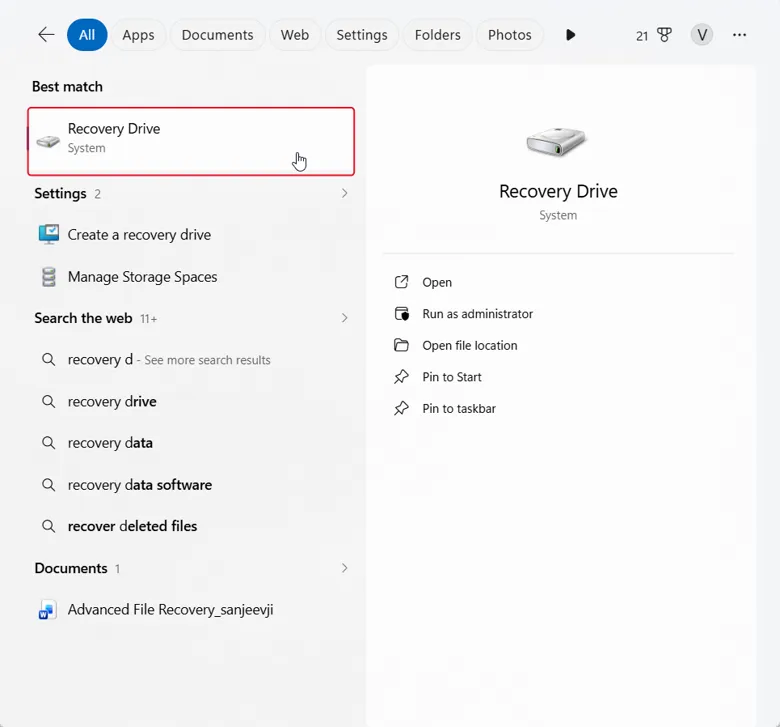780x727 pixels.
Task: Open the three-dot more options menu
Action: (739, 35)
